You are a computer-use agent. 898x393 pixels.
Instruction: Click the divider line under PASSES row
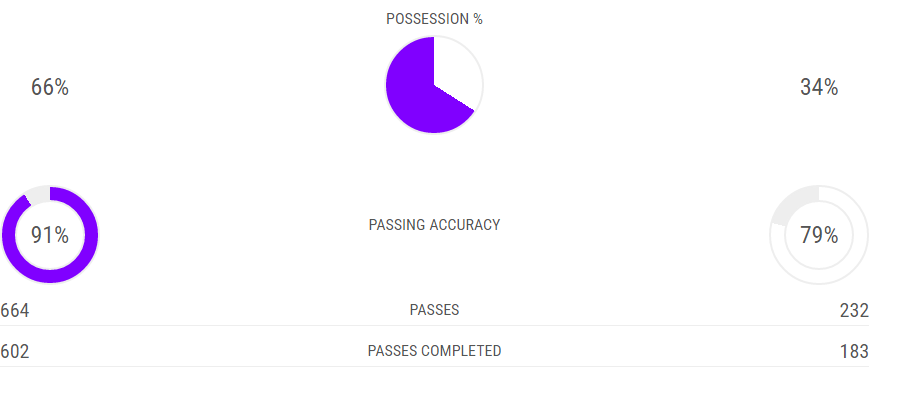pos(434,325)
